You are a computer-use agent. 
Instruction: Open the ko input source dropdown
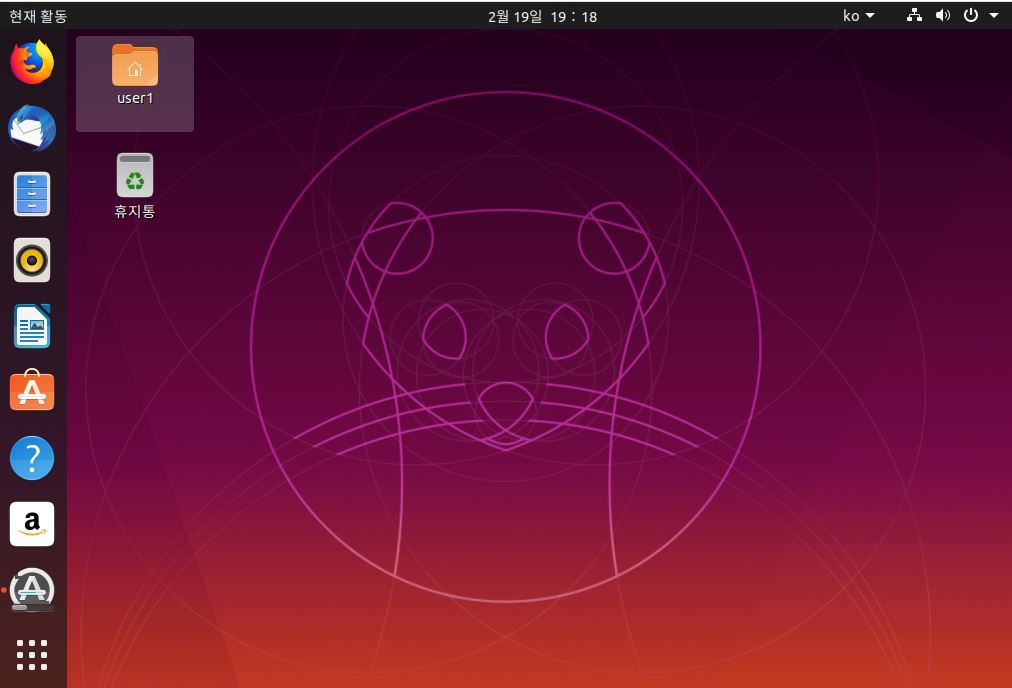(858, 15)
